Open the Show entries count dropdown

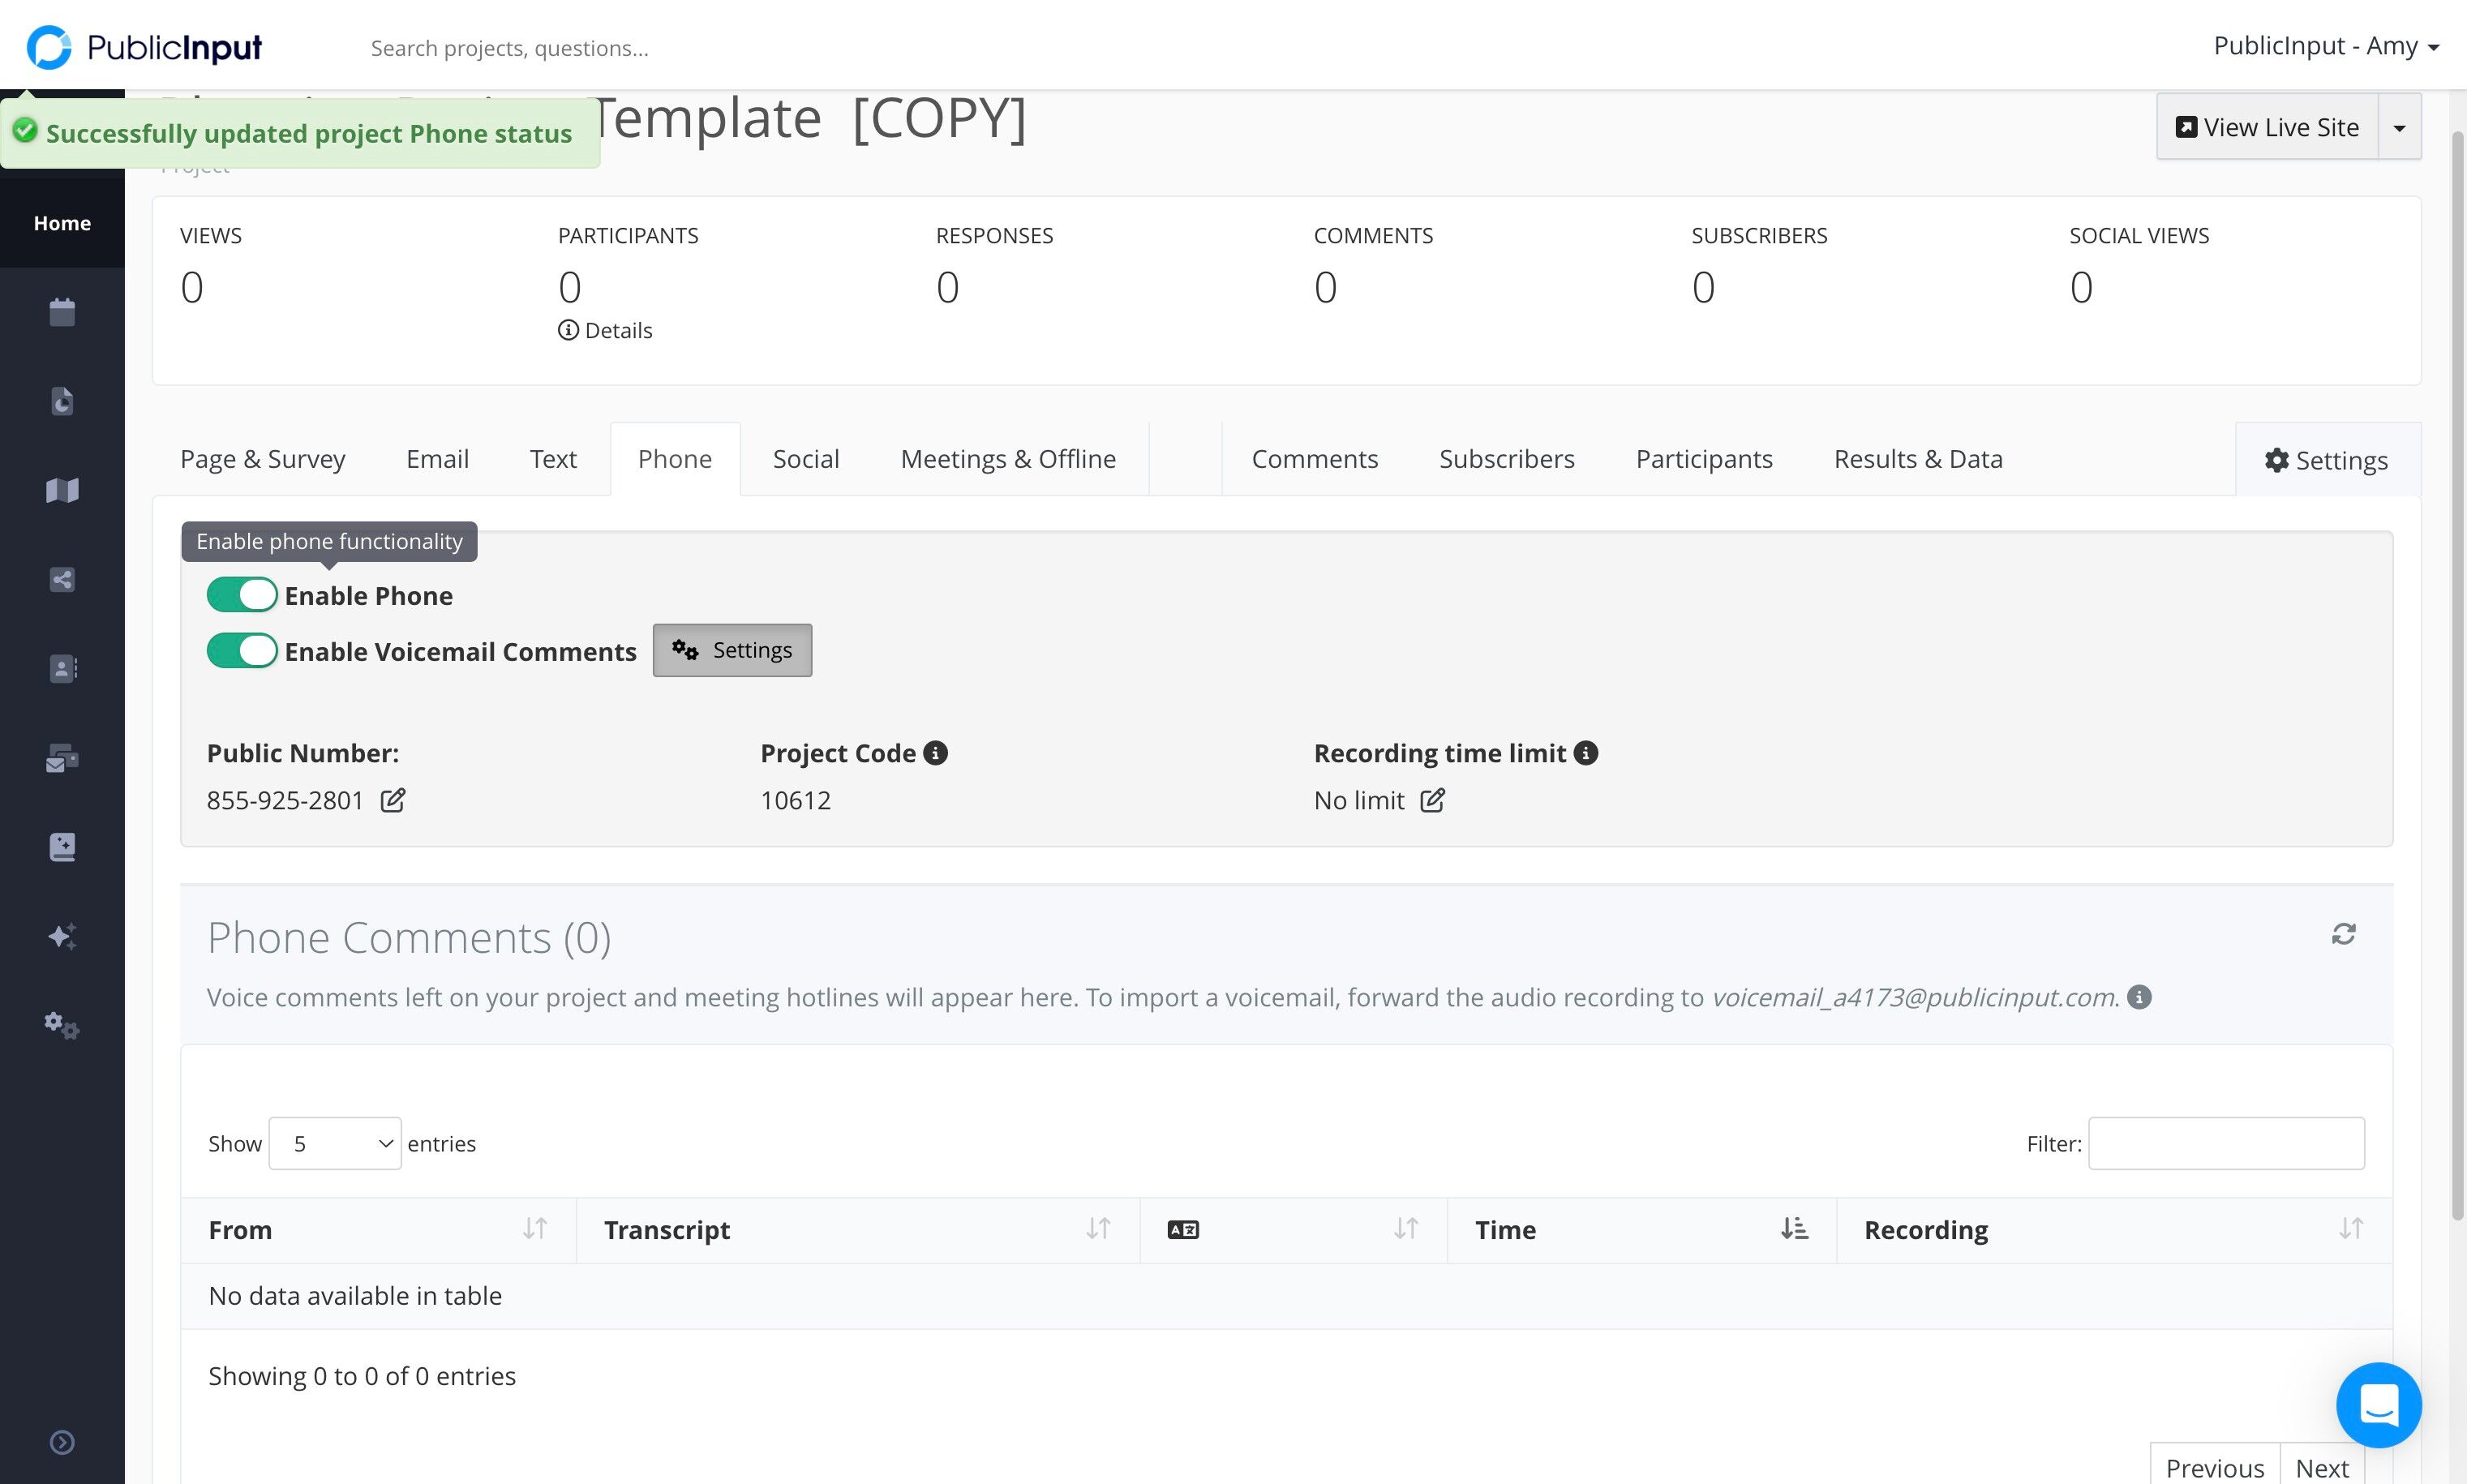click(x=335, y=1143)
